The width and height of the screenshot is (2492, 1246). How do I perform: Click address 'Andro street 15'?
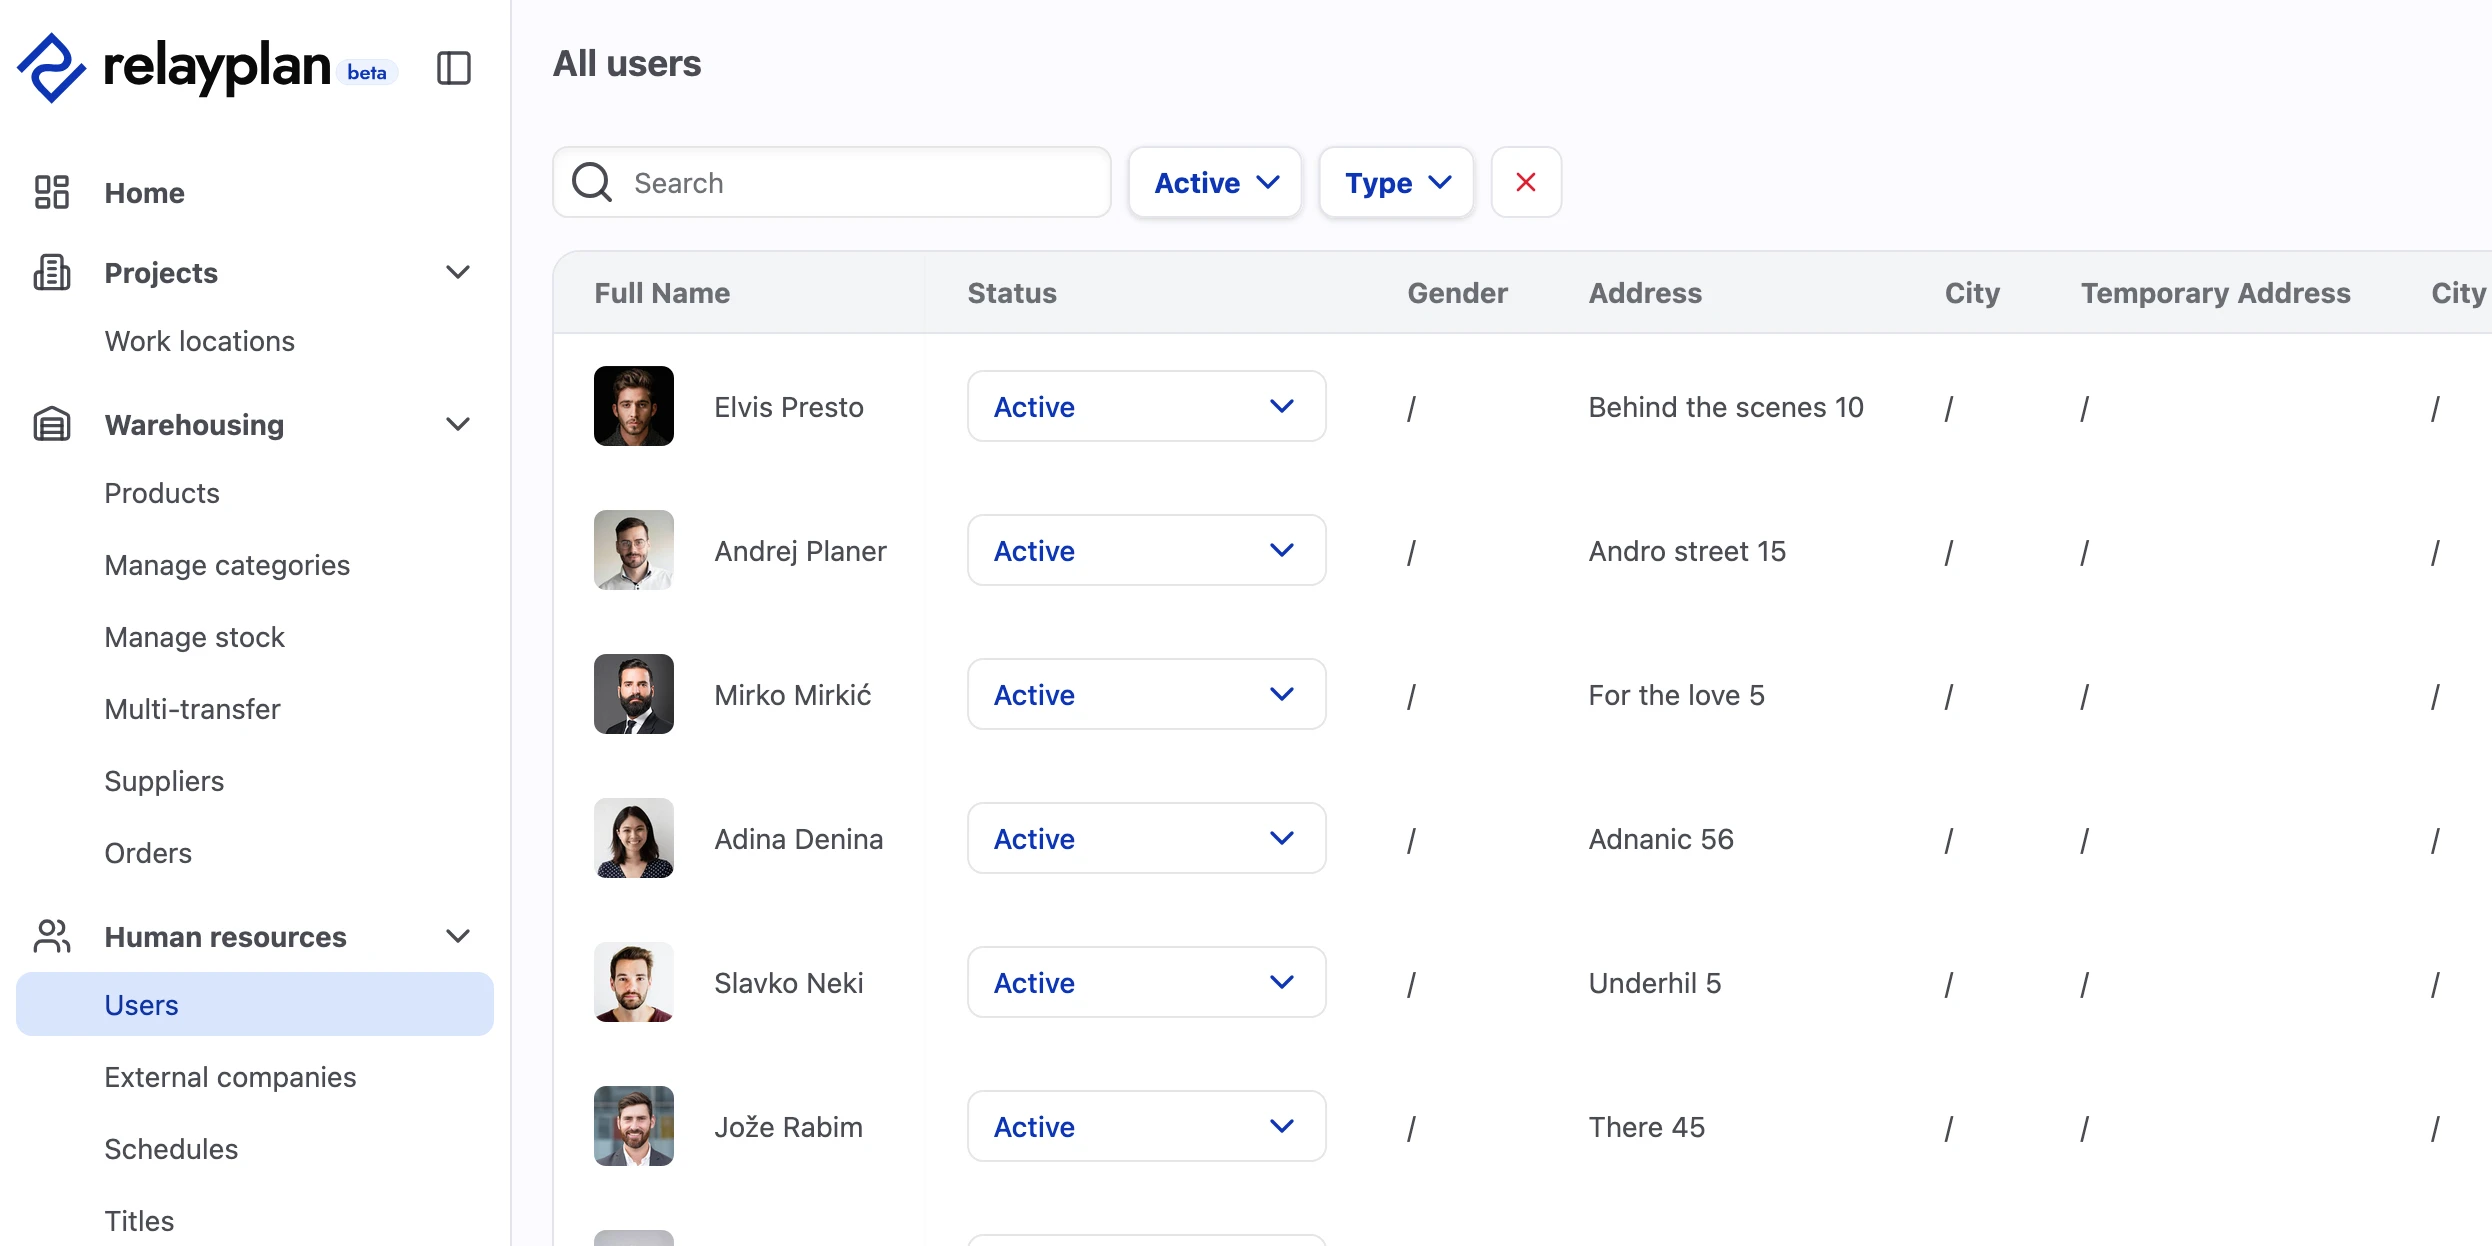point(1687,551)
